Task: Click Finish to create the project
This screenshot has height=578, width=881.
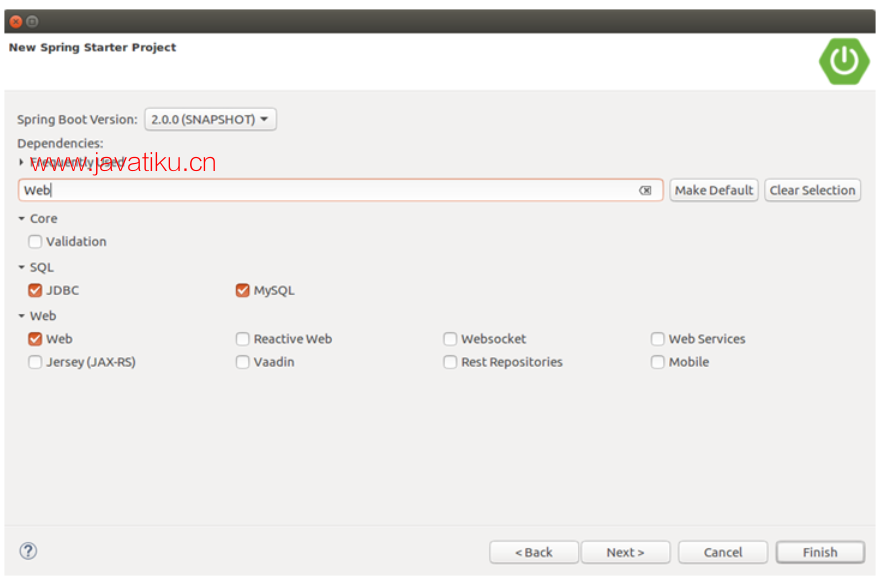Action: tap(820, 553)
